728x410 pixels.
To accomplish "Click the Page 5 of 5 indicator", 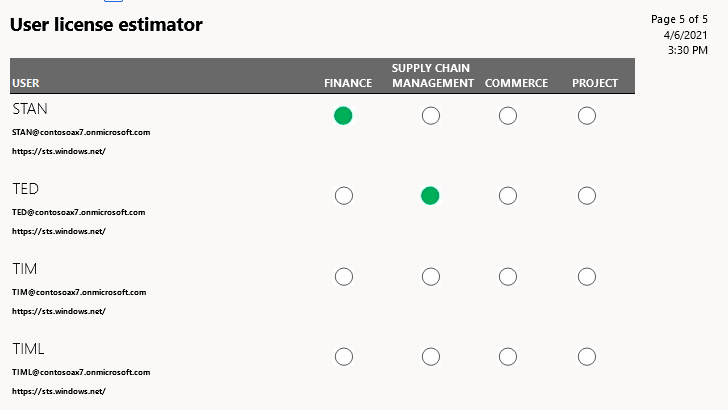I will (679, 19).
